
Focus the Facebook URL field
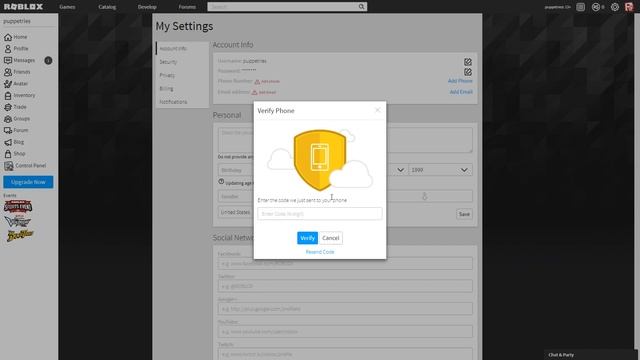(345, 263)
